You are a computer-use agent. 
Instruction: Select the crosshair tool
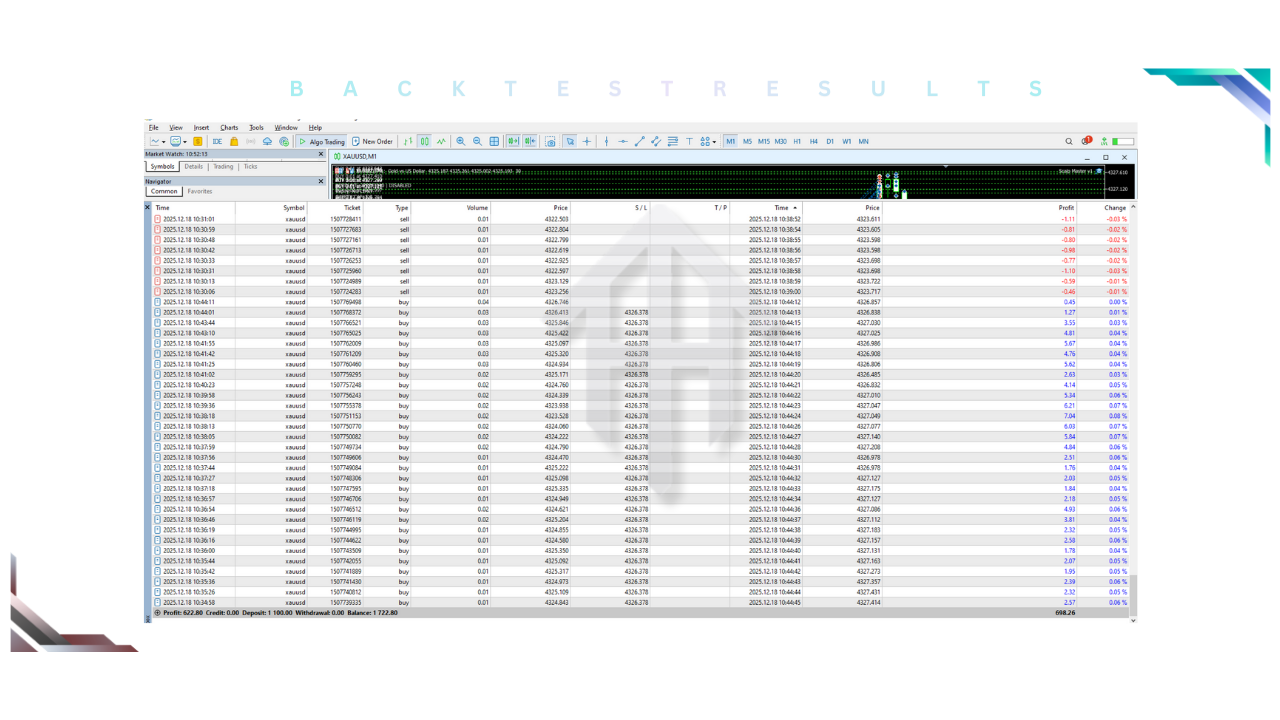click(587, 142)
